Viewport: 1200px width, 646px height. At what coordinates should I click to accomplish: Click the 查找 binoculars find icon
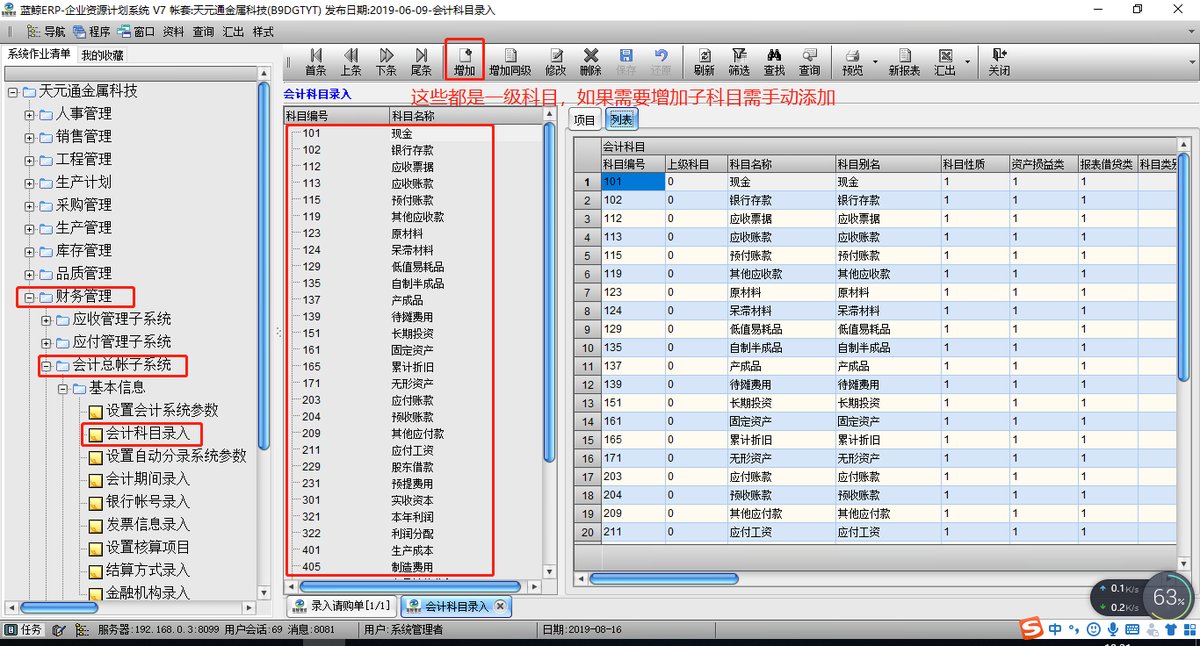click(x=774, y=62)
